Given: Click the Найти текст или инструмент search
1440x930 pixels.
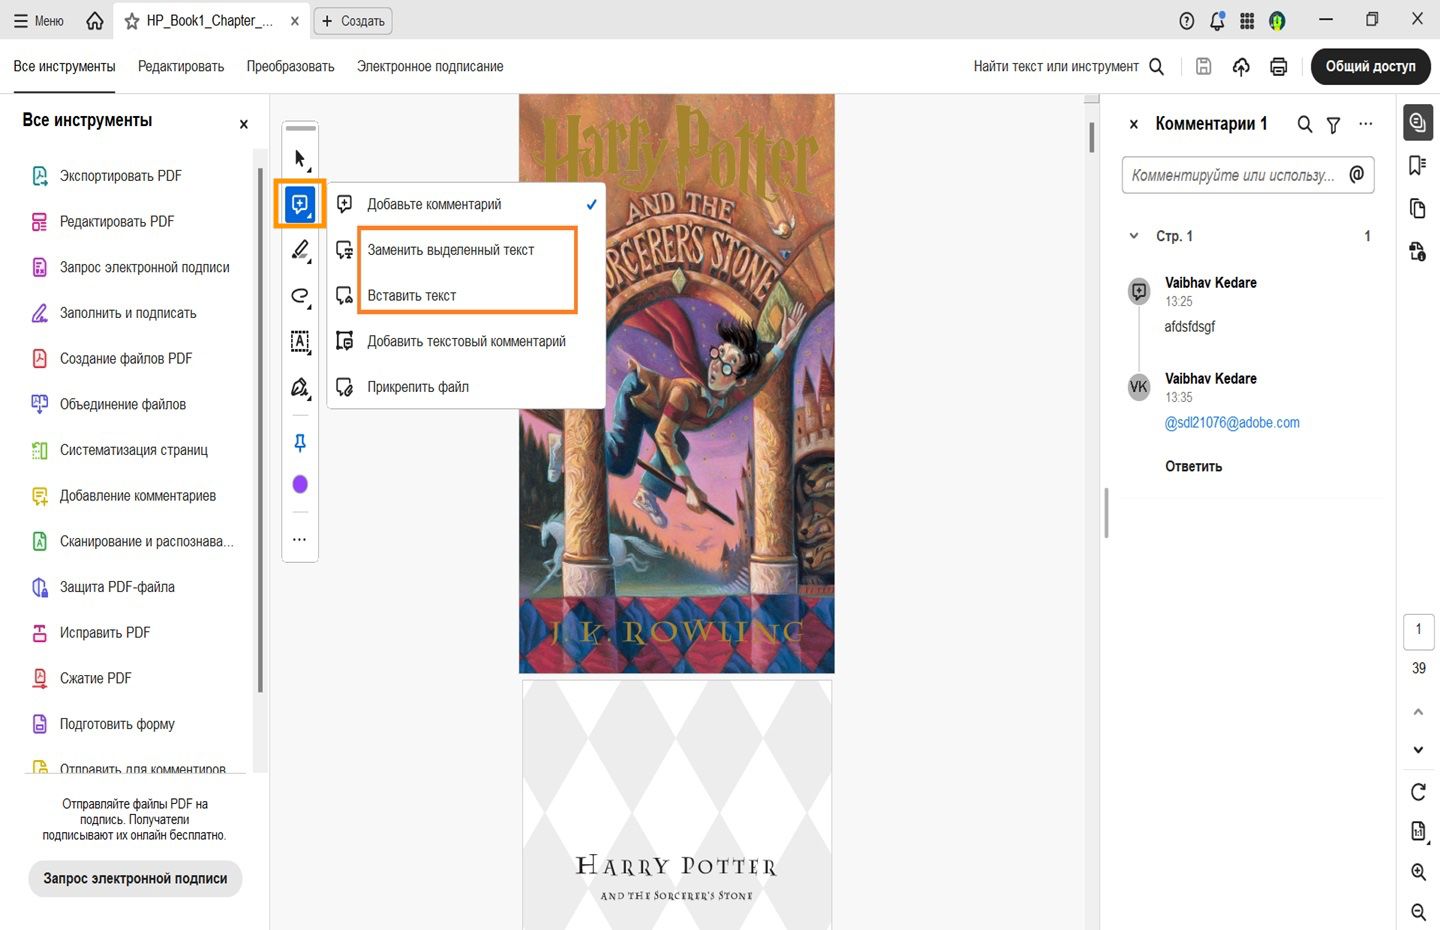Looking at the screenshot, I should tap(1069, 66).
